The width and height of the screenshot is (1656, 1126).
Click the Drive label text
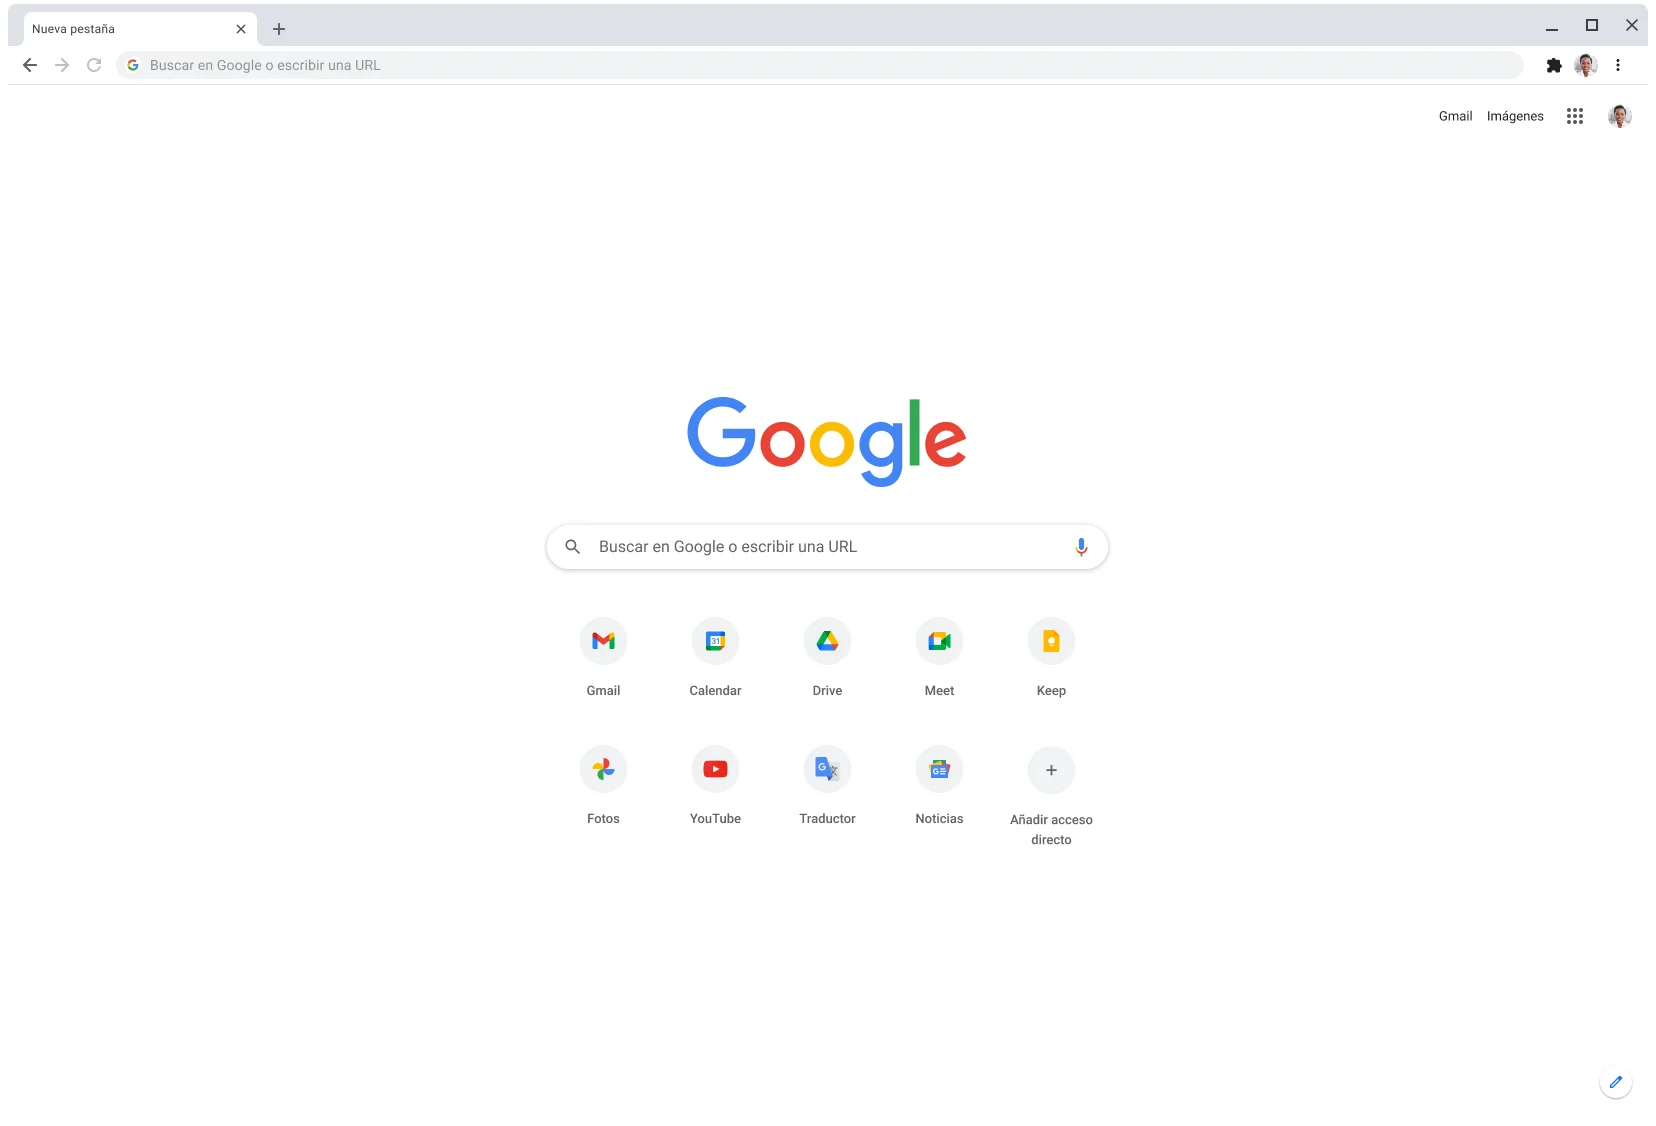(827, 691)
